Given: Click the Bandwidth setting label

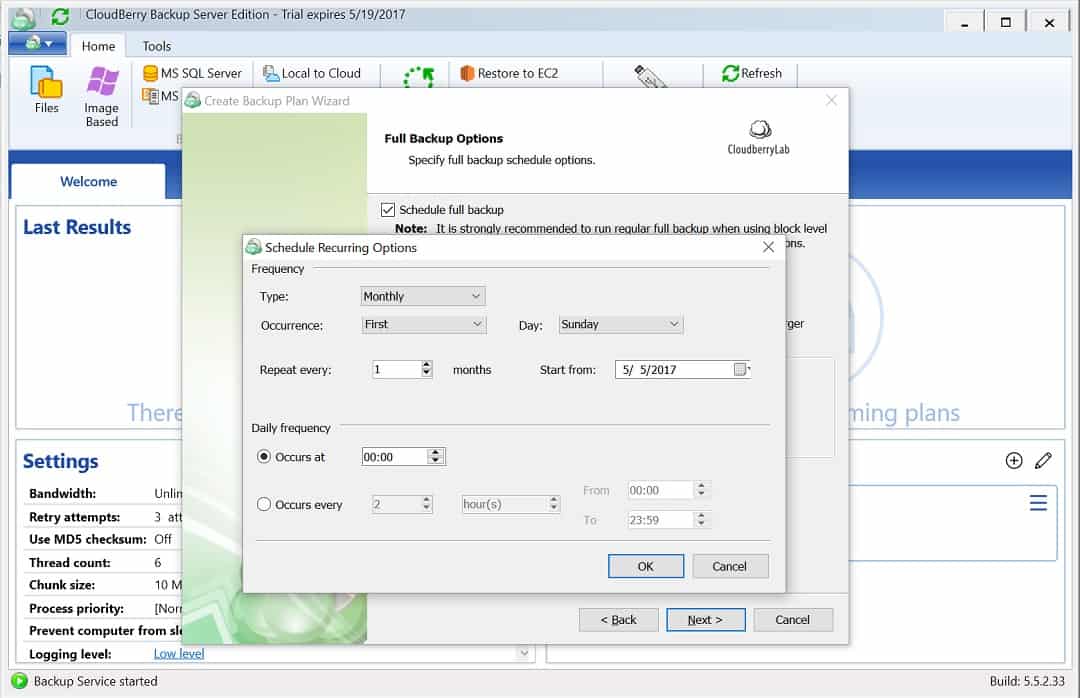Looking at the screenshot, I should click(63, 493).
